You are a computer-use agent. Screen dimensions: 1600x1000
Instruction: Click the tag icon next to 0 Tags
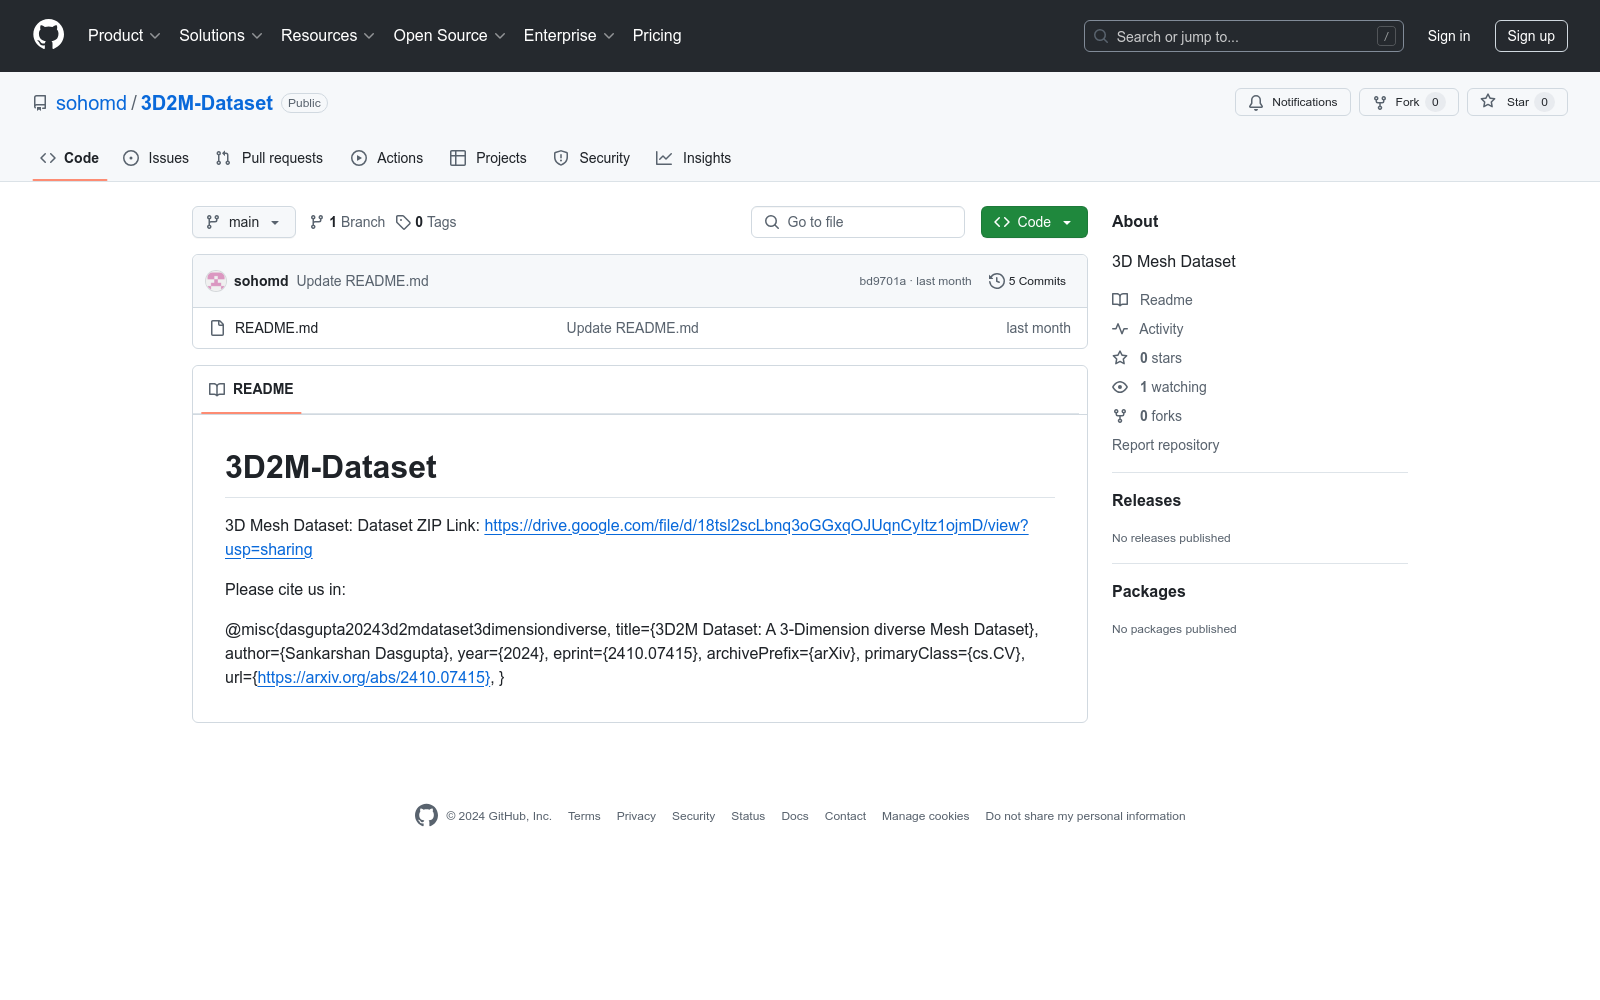pyautogui.click(x=403, y=222)
